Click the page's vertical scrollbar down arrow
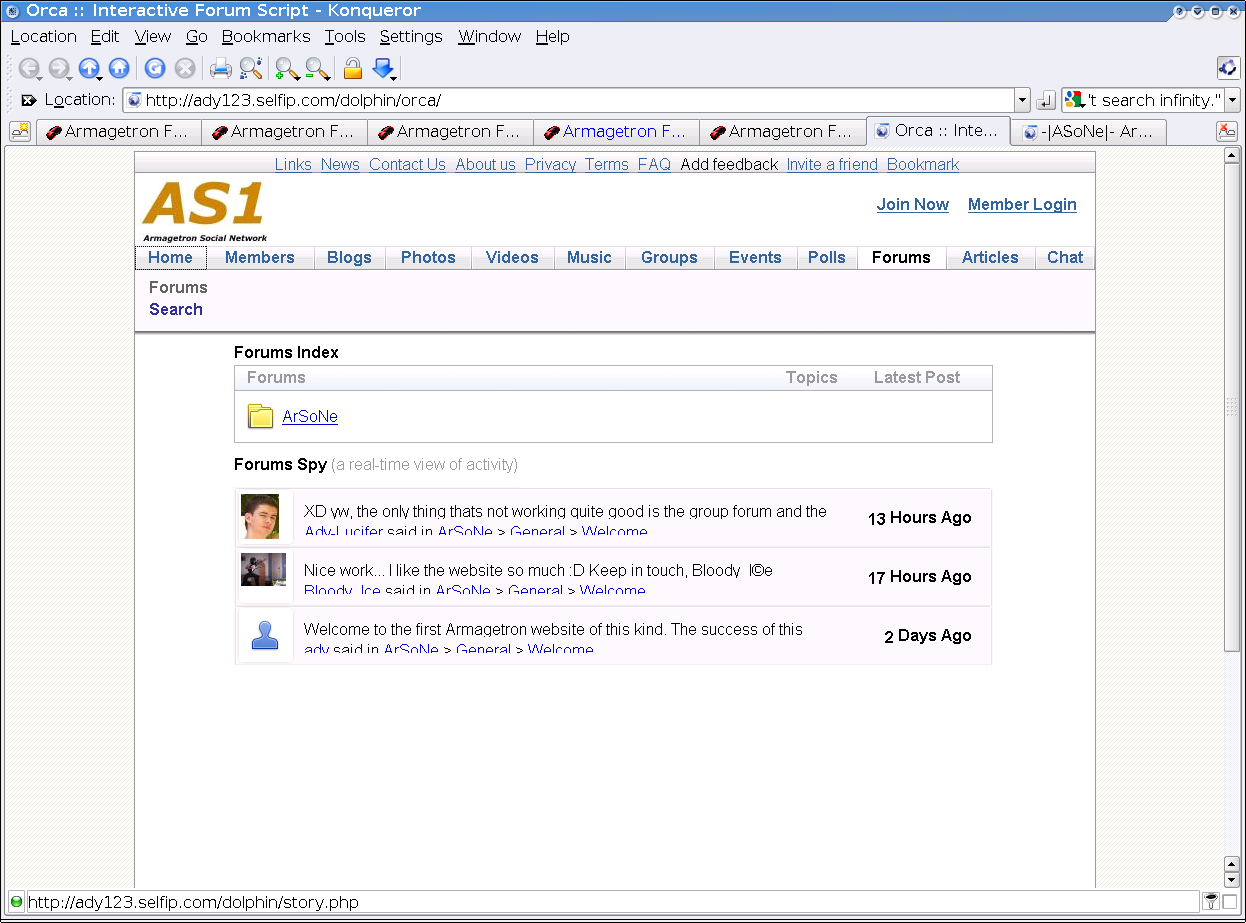Screen dimensions: 1246x923 tap(1232, 879)
